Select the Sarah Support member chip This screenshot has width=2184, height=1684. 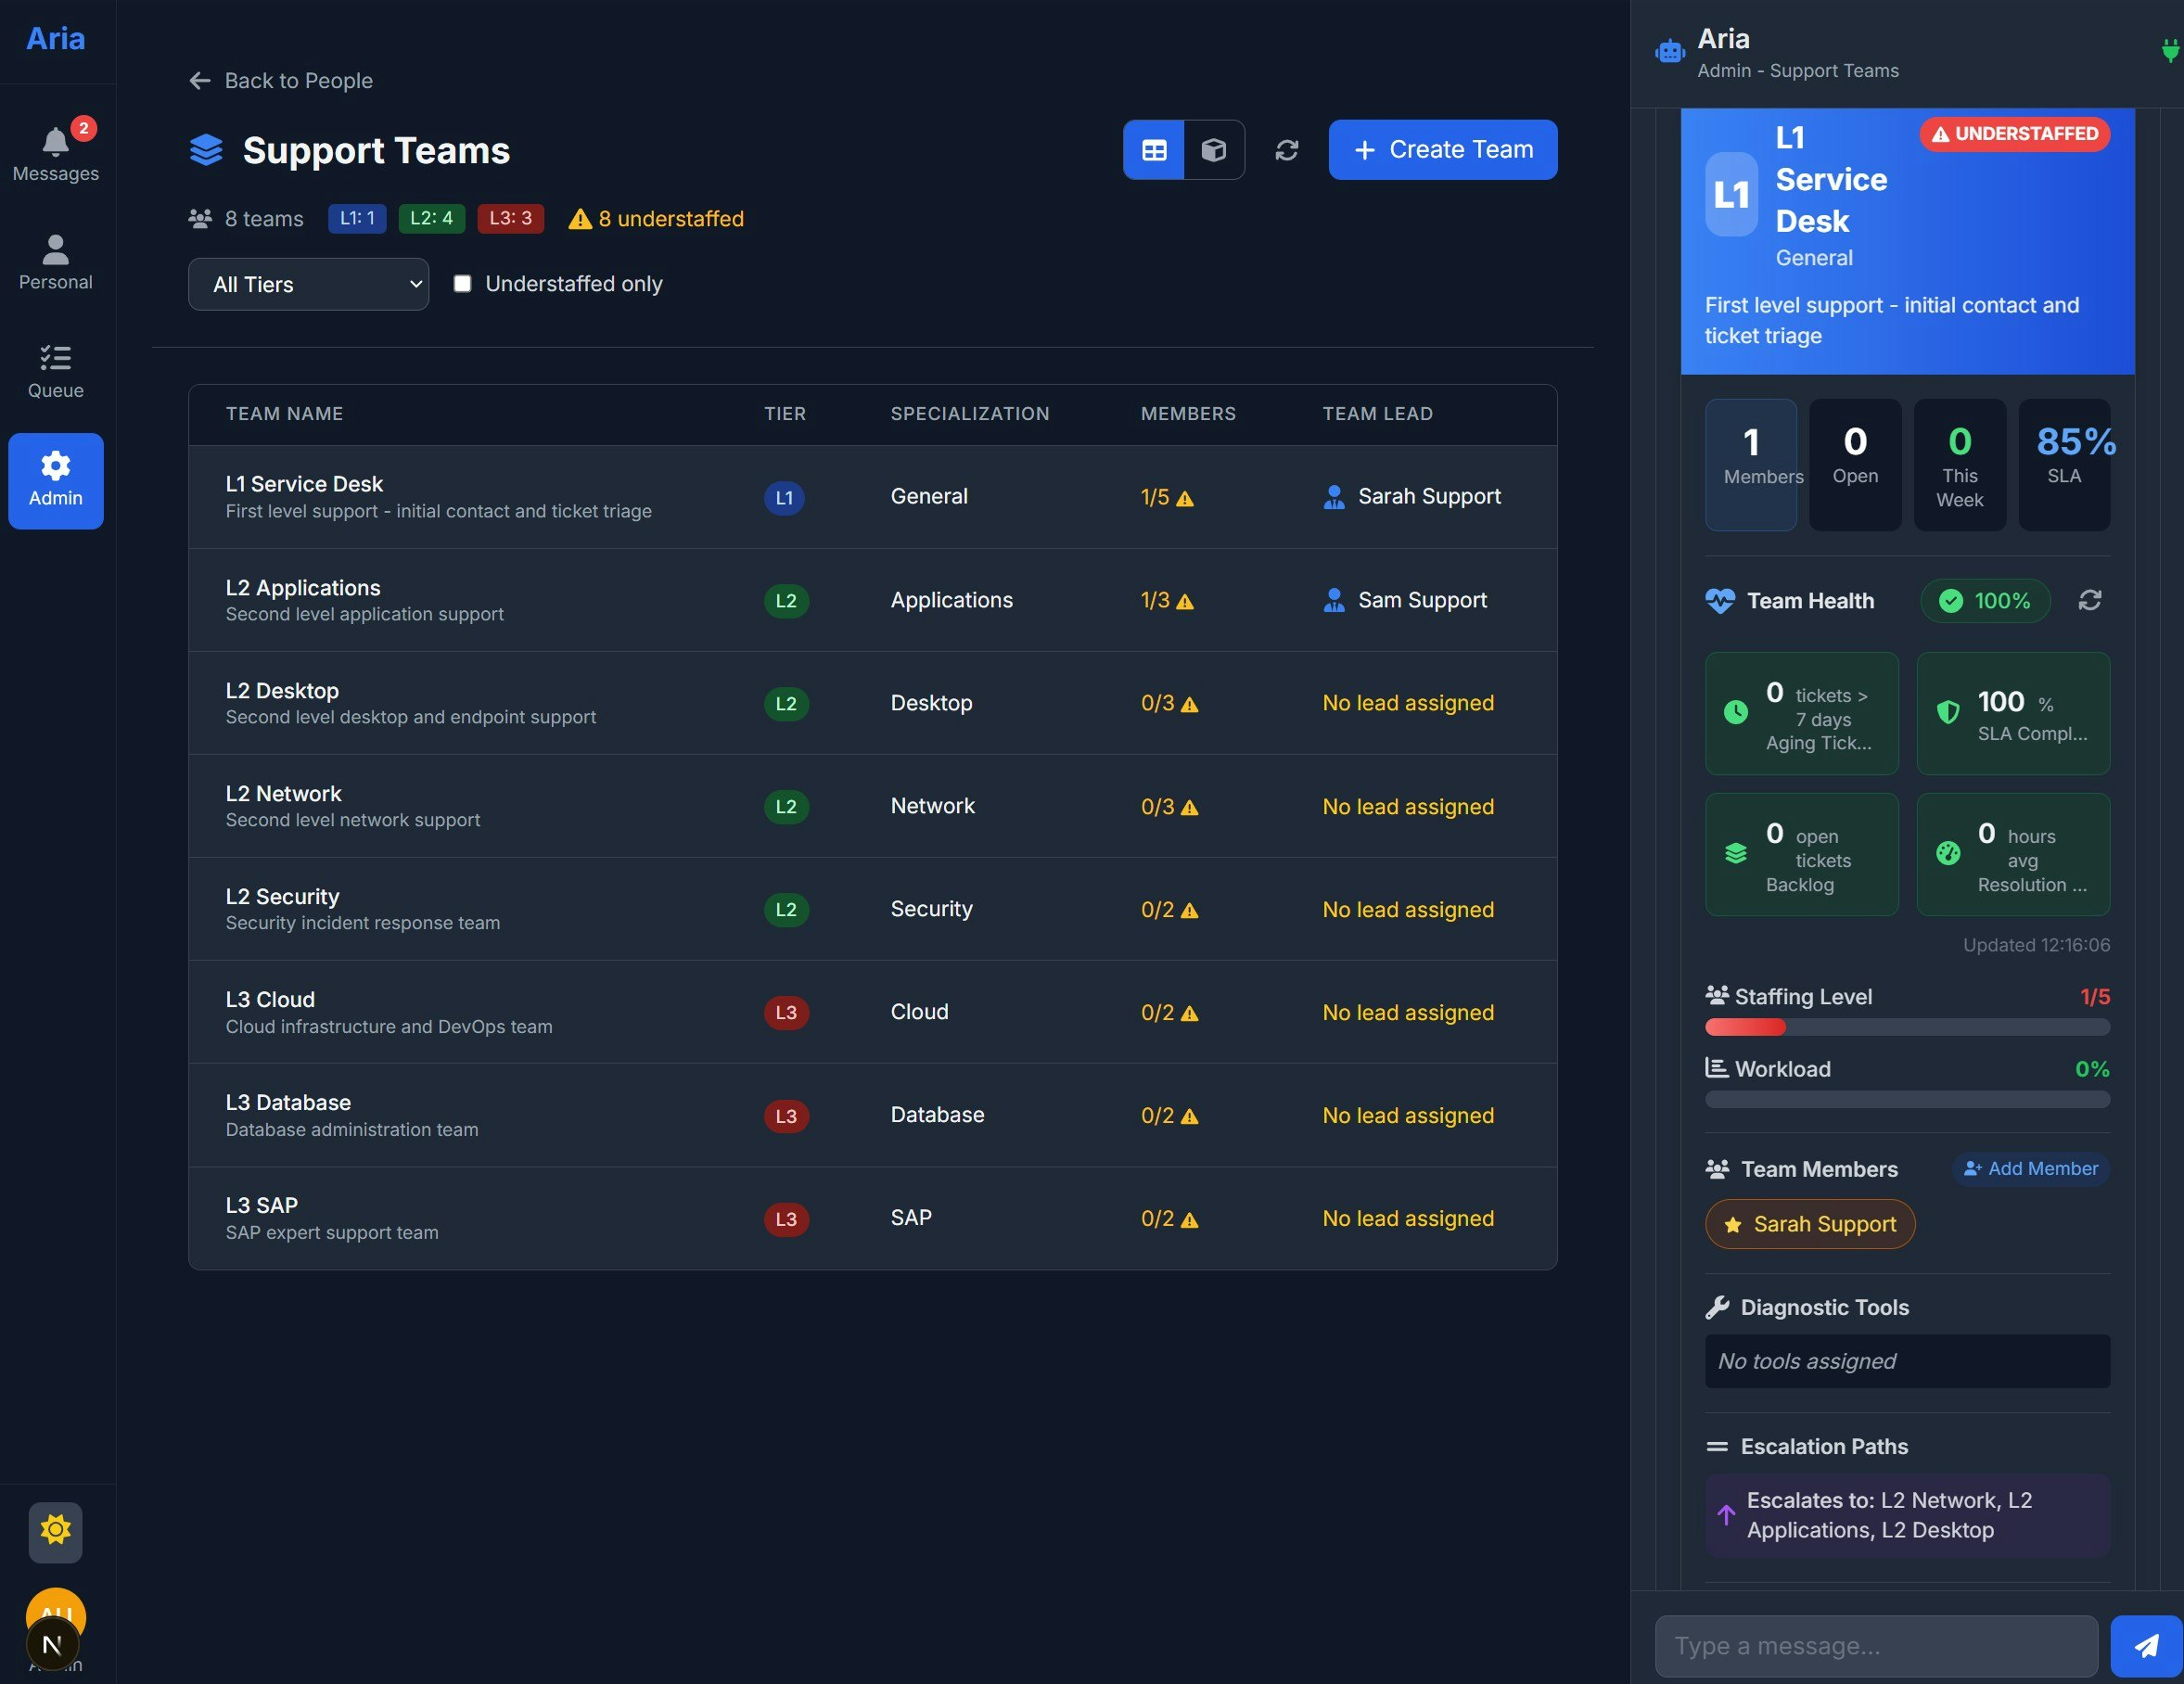tap(1810, 1224)
